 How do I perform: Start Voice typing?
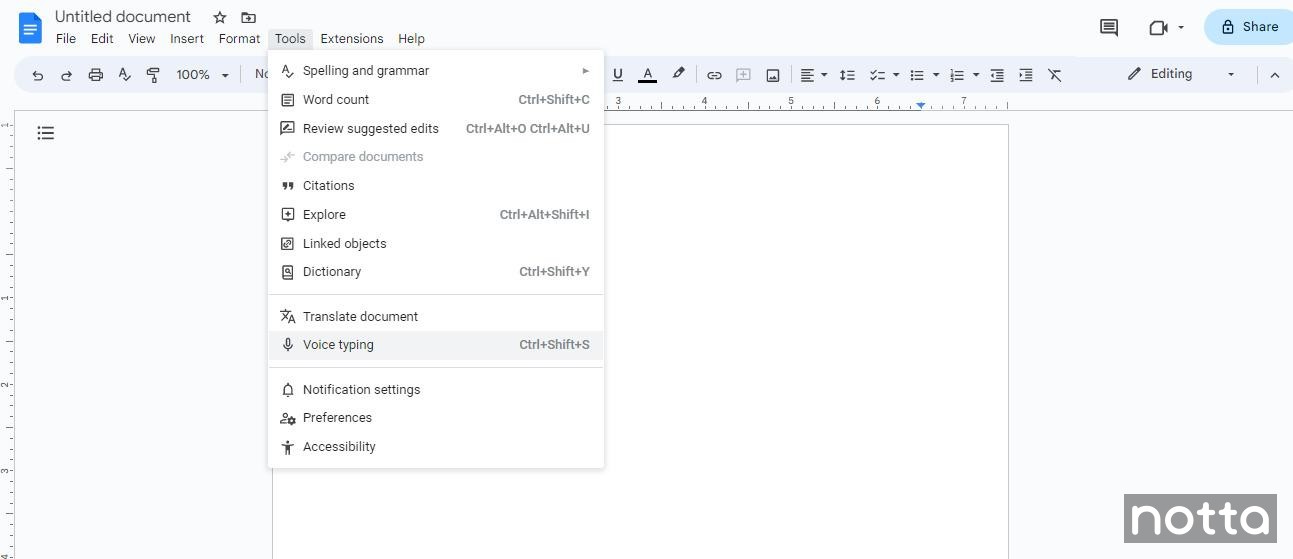coord(436,345)
